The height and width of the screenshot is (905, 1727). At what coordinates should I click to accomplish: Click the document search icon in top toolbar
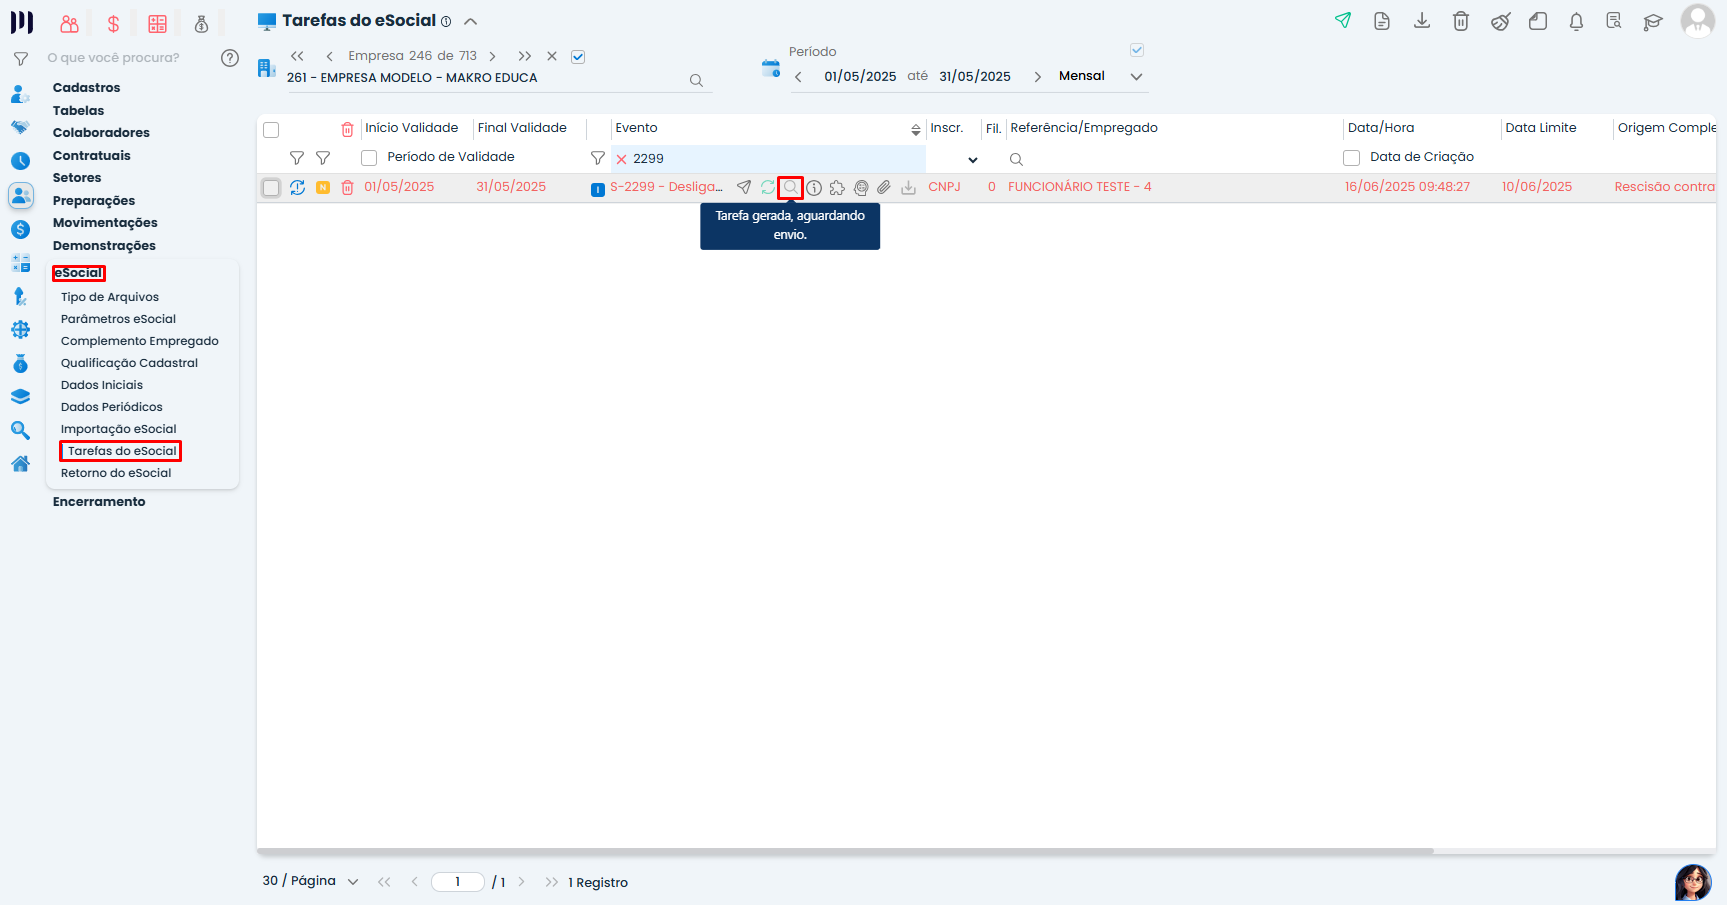1614,21
